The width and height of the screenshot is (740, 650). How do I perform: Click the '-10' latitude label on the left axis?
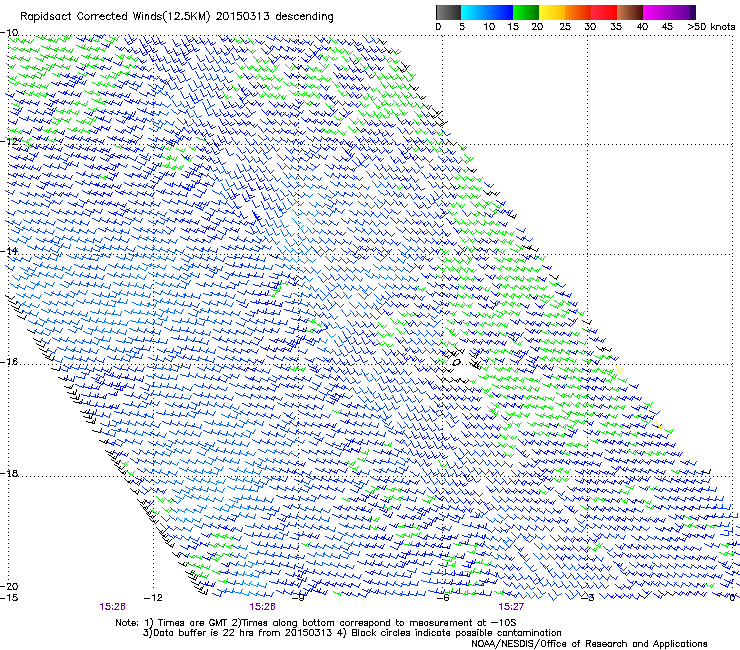[x=9, y=33]
